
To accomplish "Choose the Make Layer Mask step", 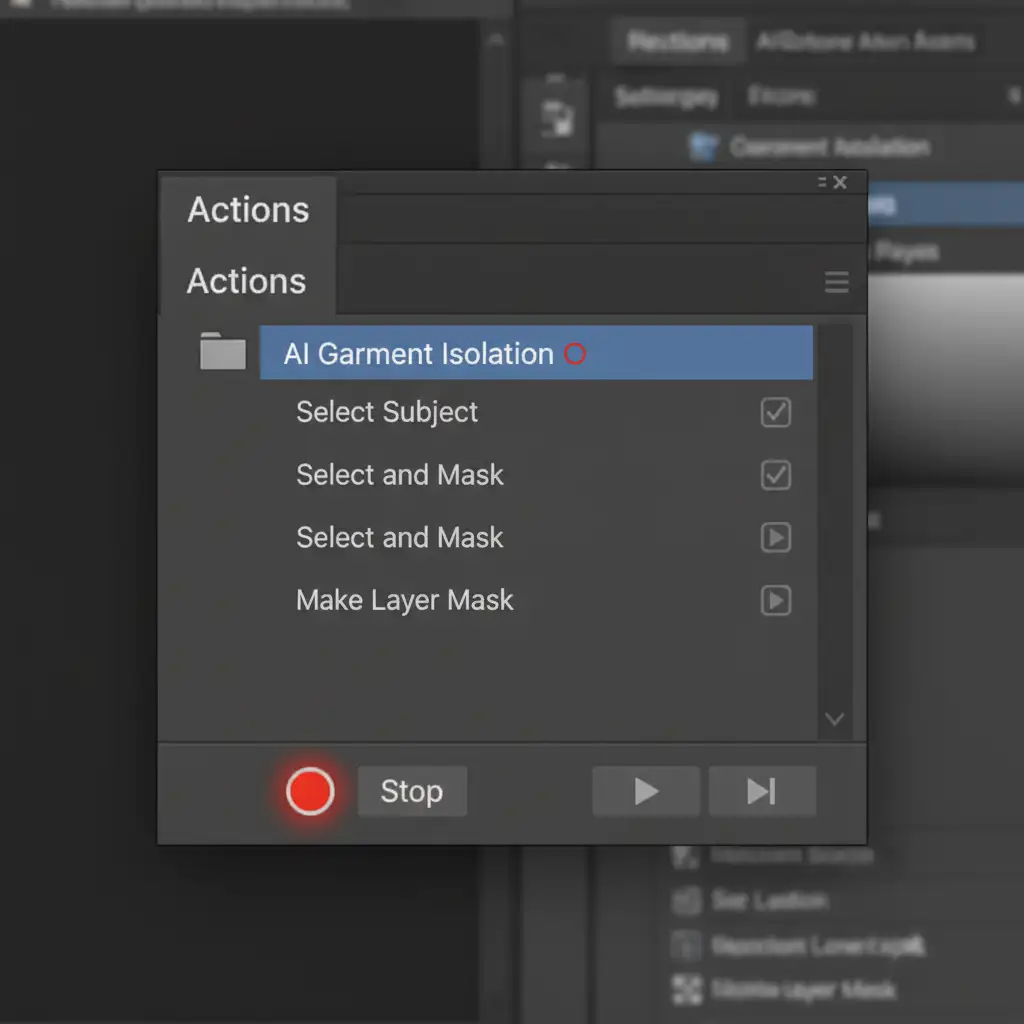I will pos(405,600).
